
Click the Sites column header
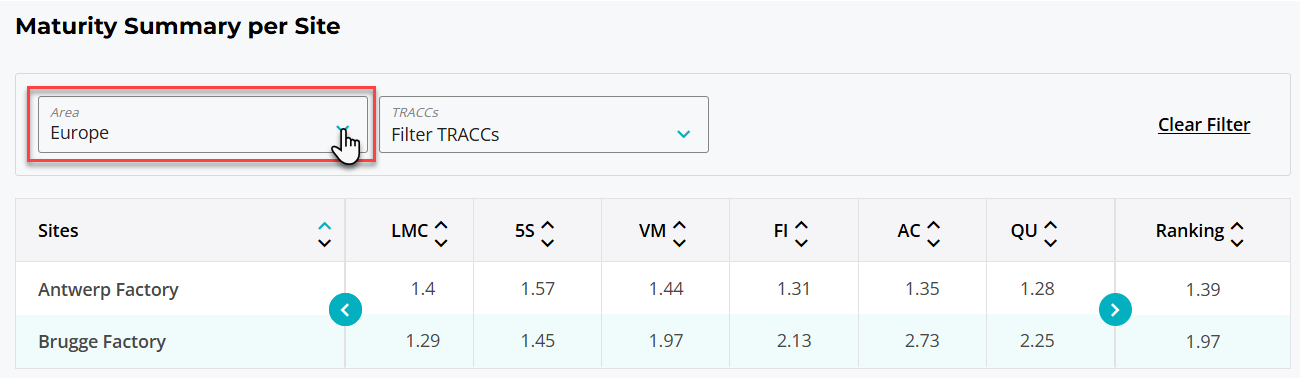click(x=58, y=231)
